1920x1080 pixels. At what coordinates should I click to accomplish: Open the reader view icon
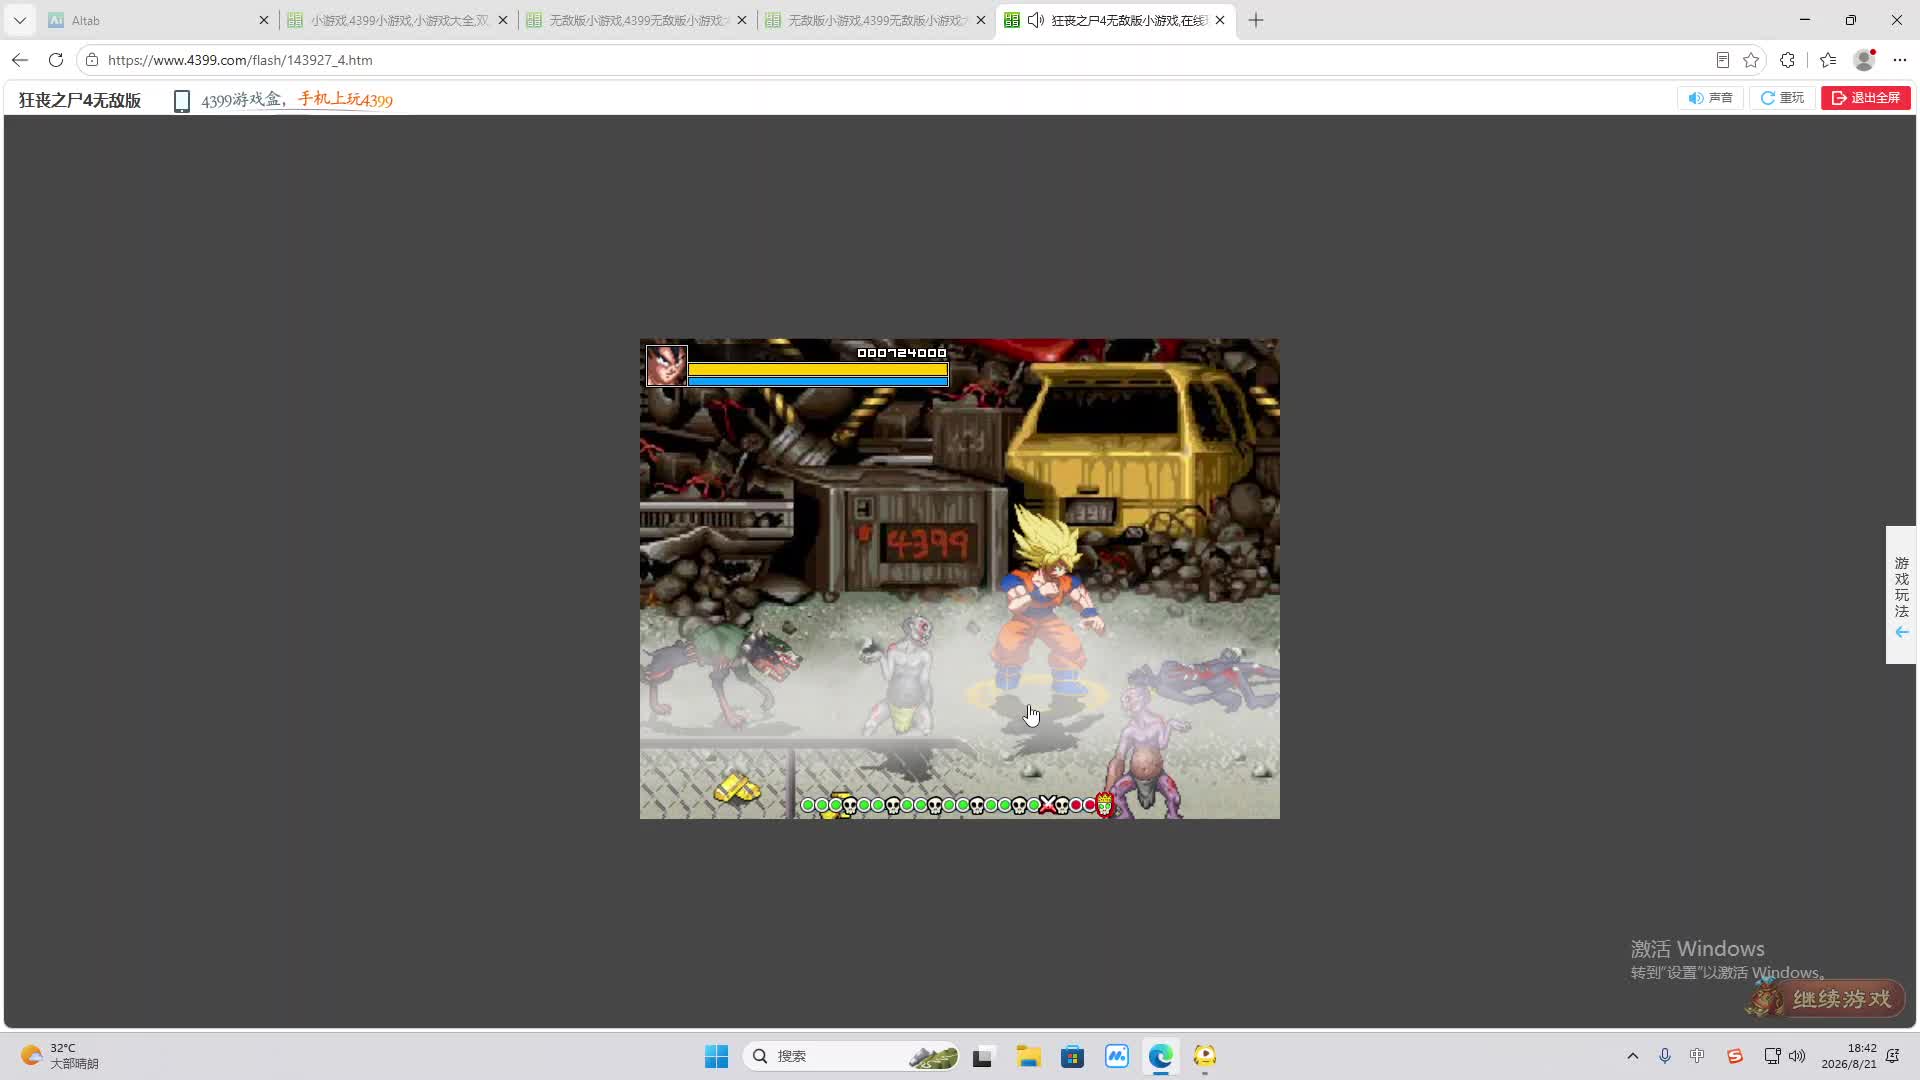pos(1722,60)
